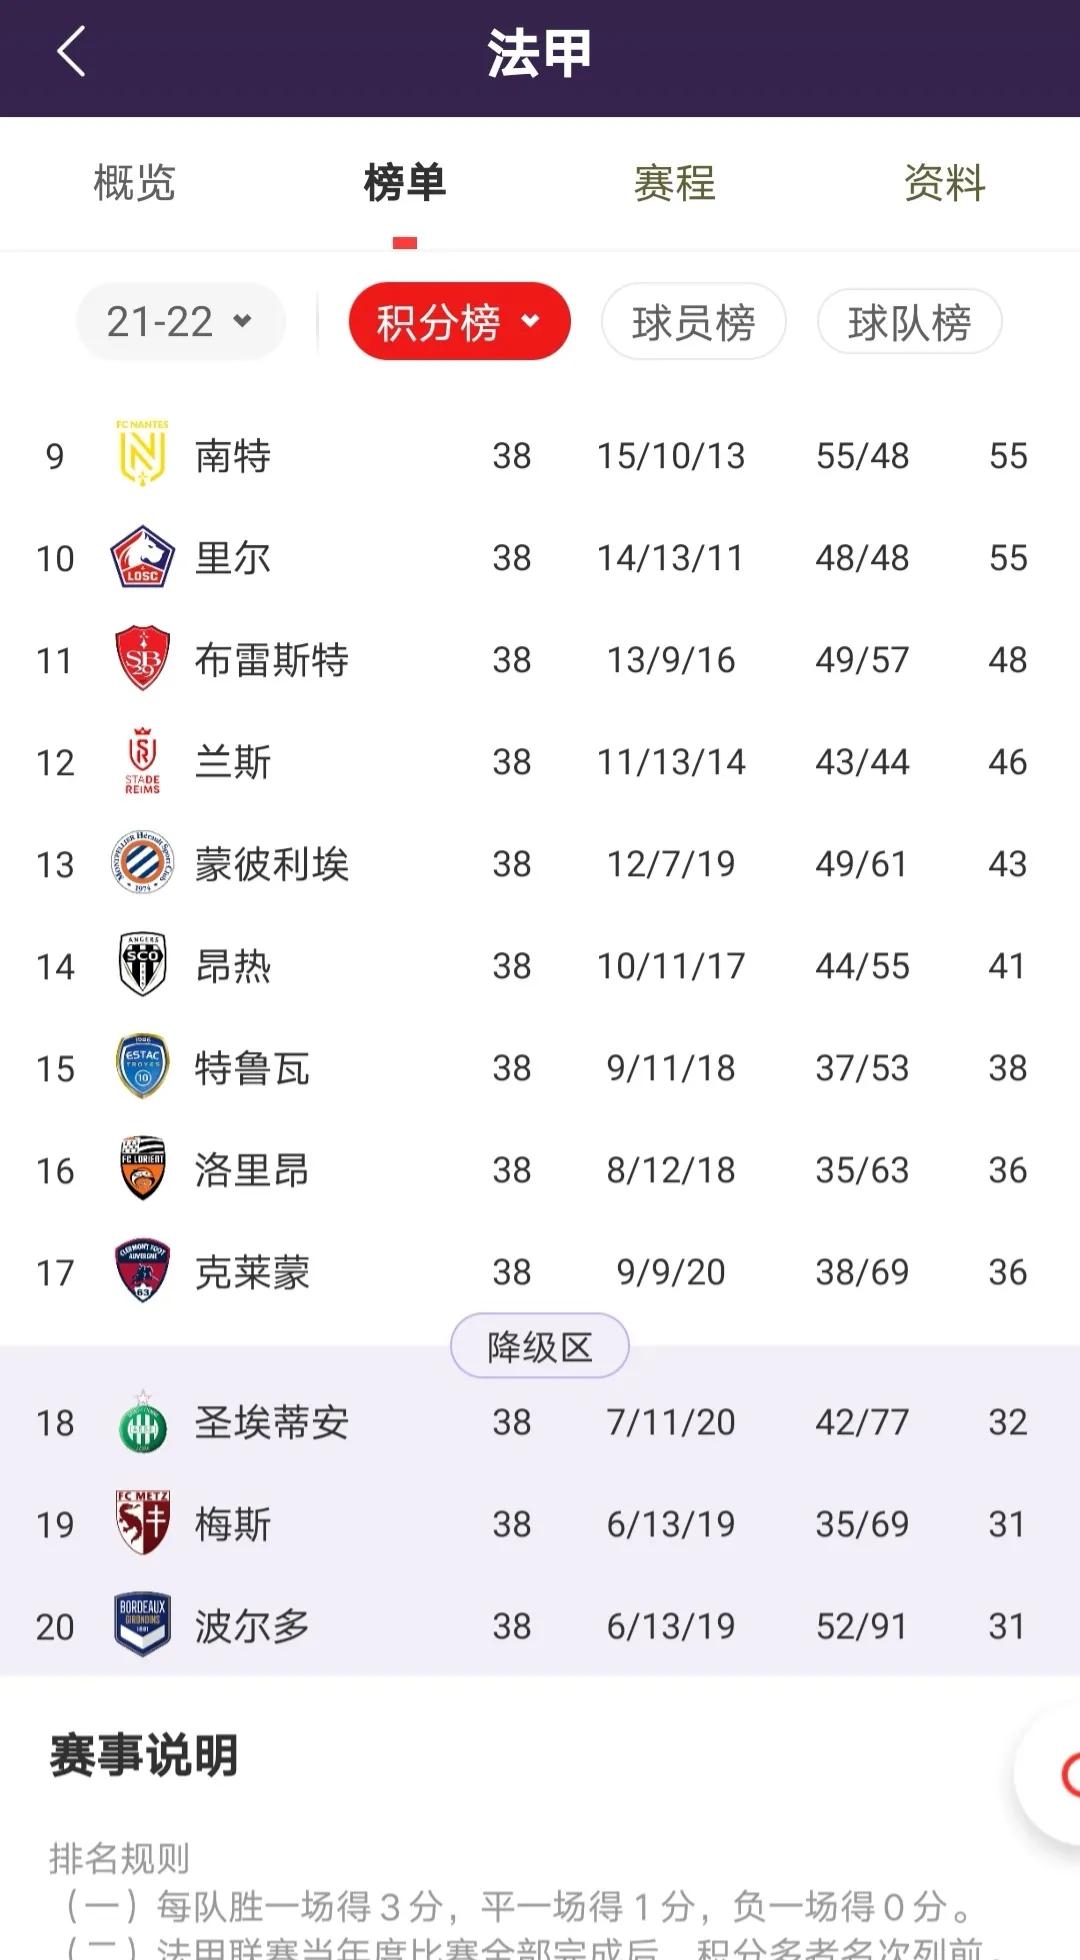
Task: Tap the 洛里昂 club logo
Action: (x=140, y=1169)
